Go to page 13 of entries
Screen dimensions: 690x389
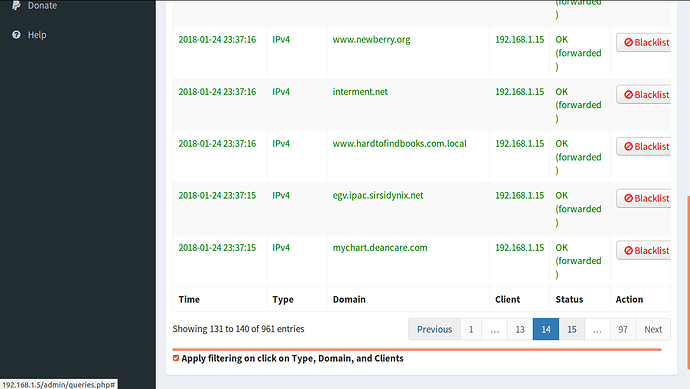[x=520, y=329]
